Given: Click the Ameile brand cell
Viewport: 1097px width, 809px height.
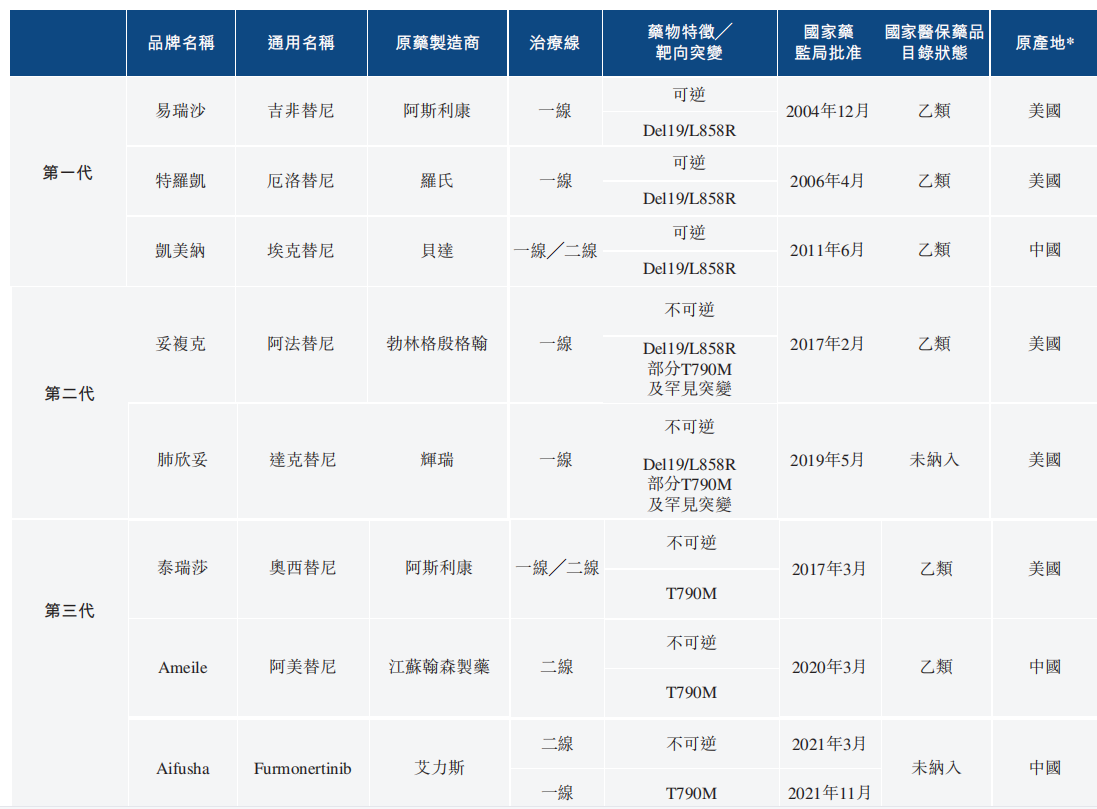Looking at the screenshot, I should tap(183, 667).
